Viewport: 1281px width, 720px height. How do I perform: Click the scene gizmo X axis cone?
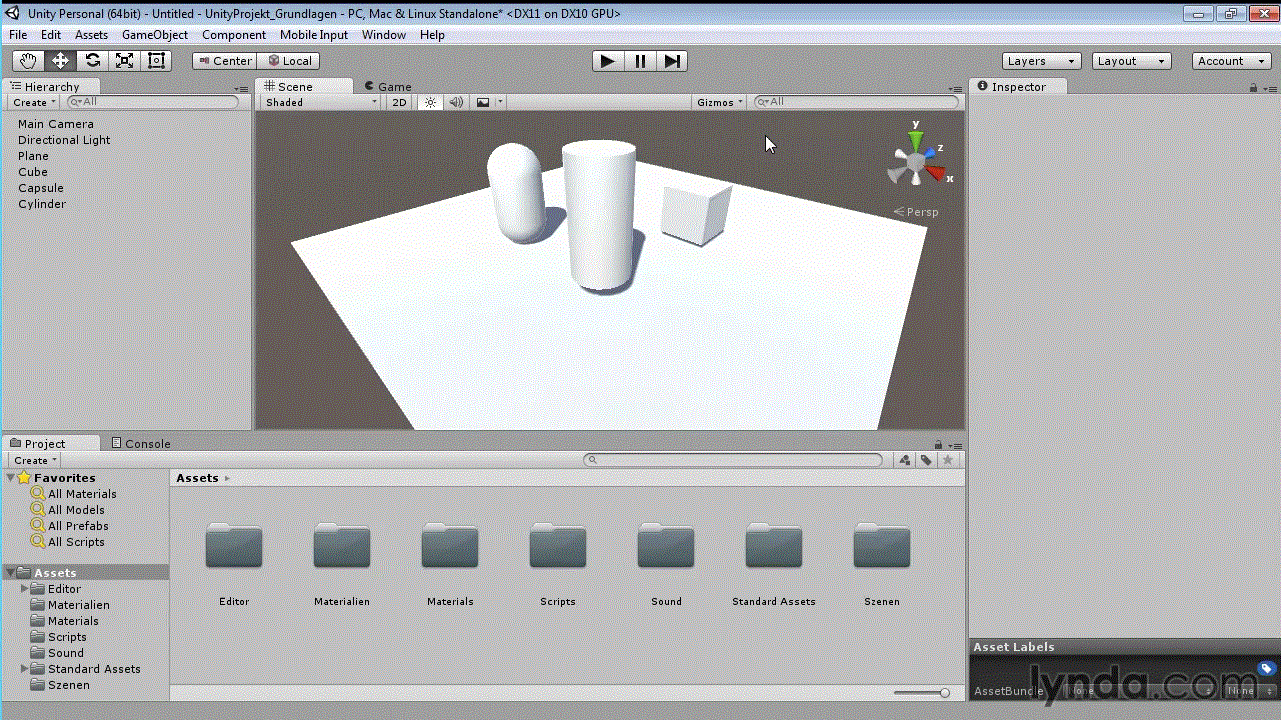point(936,174)
